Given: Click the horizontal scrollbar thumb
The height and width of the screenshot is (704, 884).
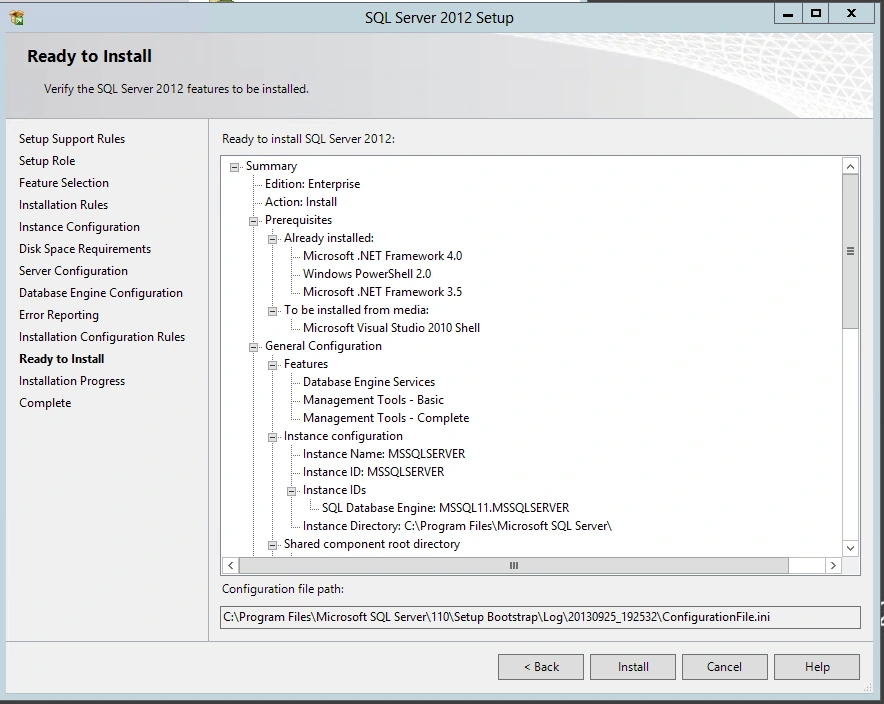Looking at the screenshot, I should (x=514, y=565).
